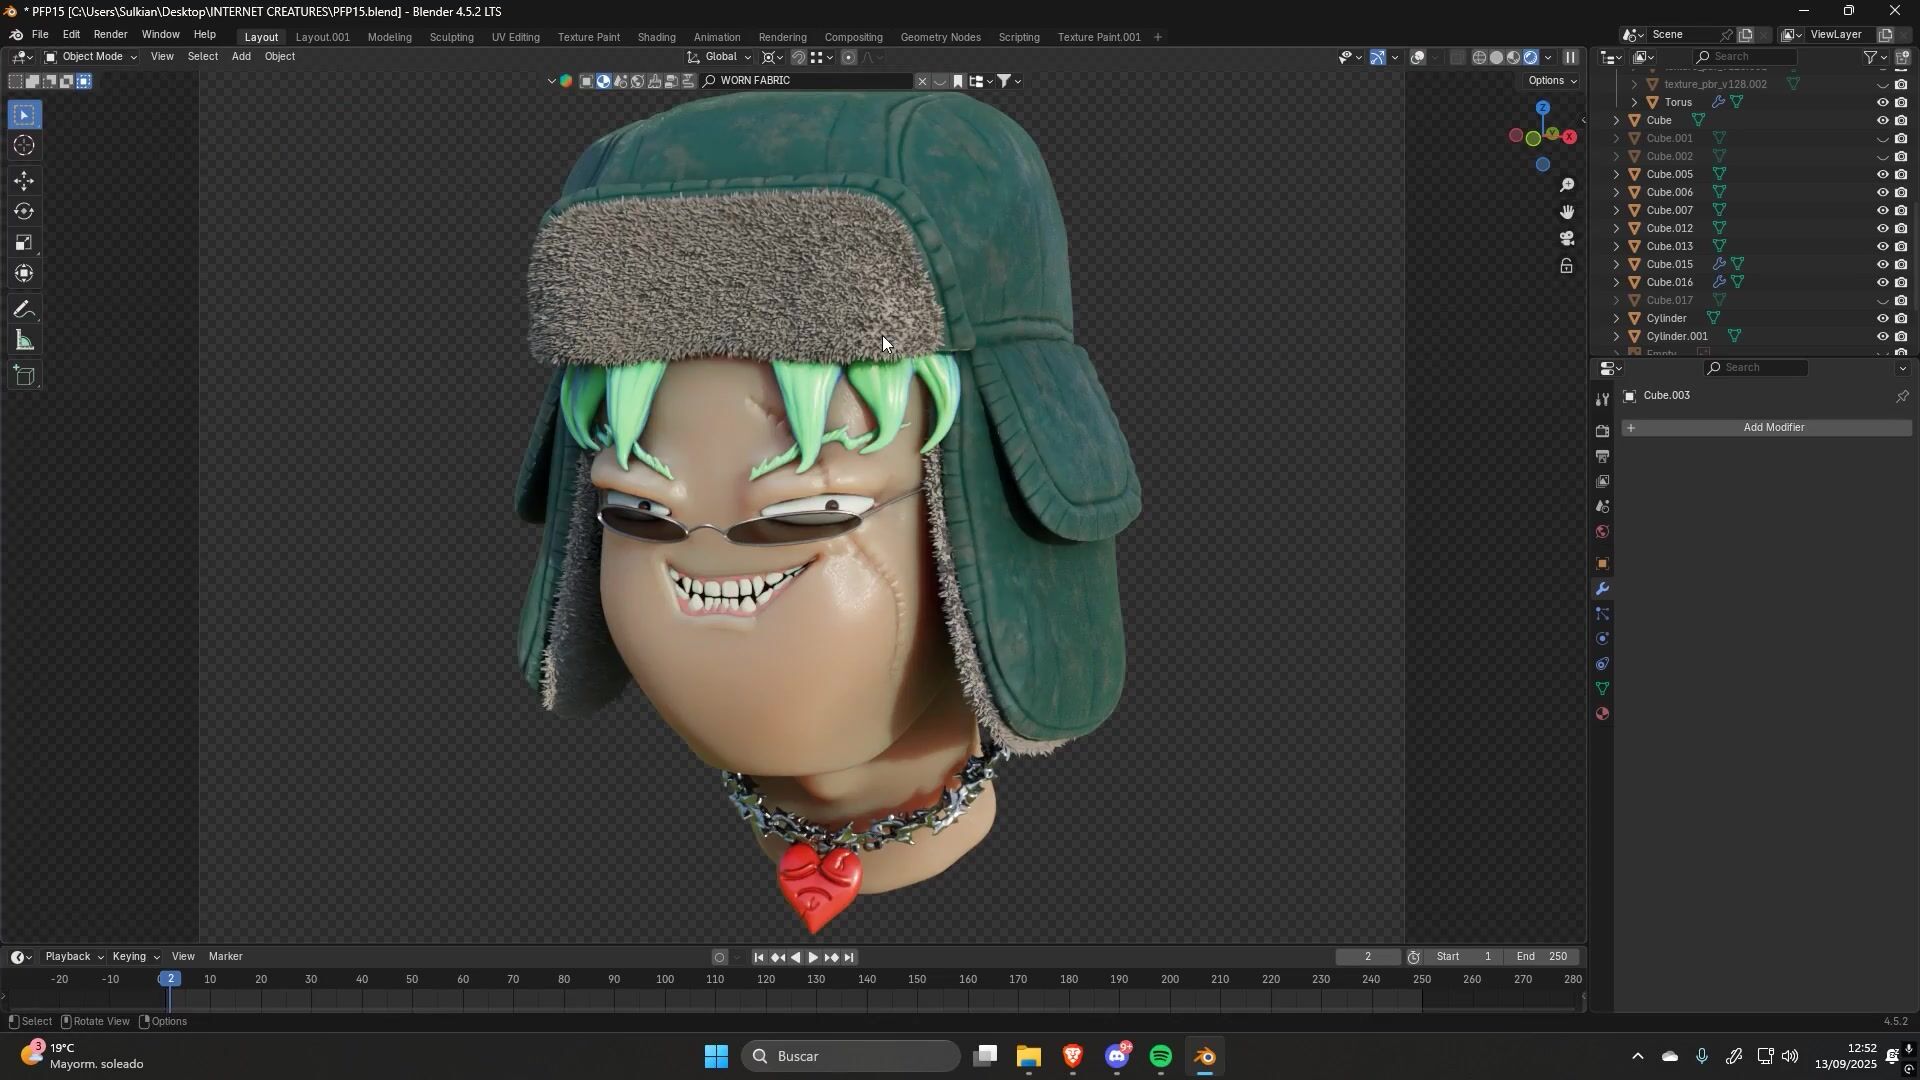Open the Render menu
Viewport: 1920px width, 1080px height.
tap(110, 34)
